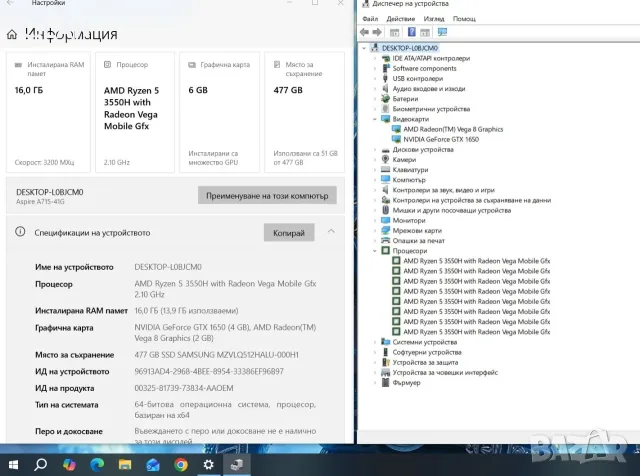Click the Forward arrow in Device Manager toolbar

tap(377, 32)
